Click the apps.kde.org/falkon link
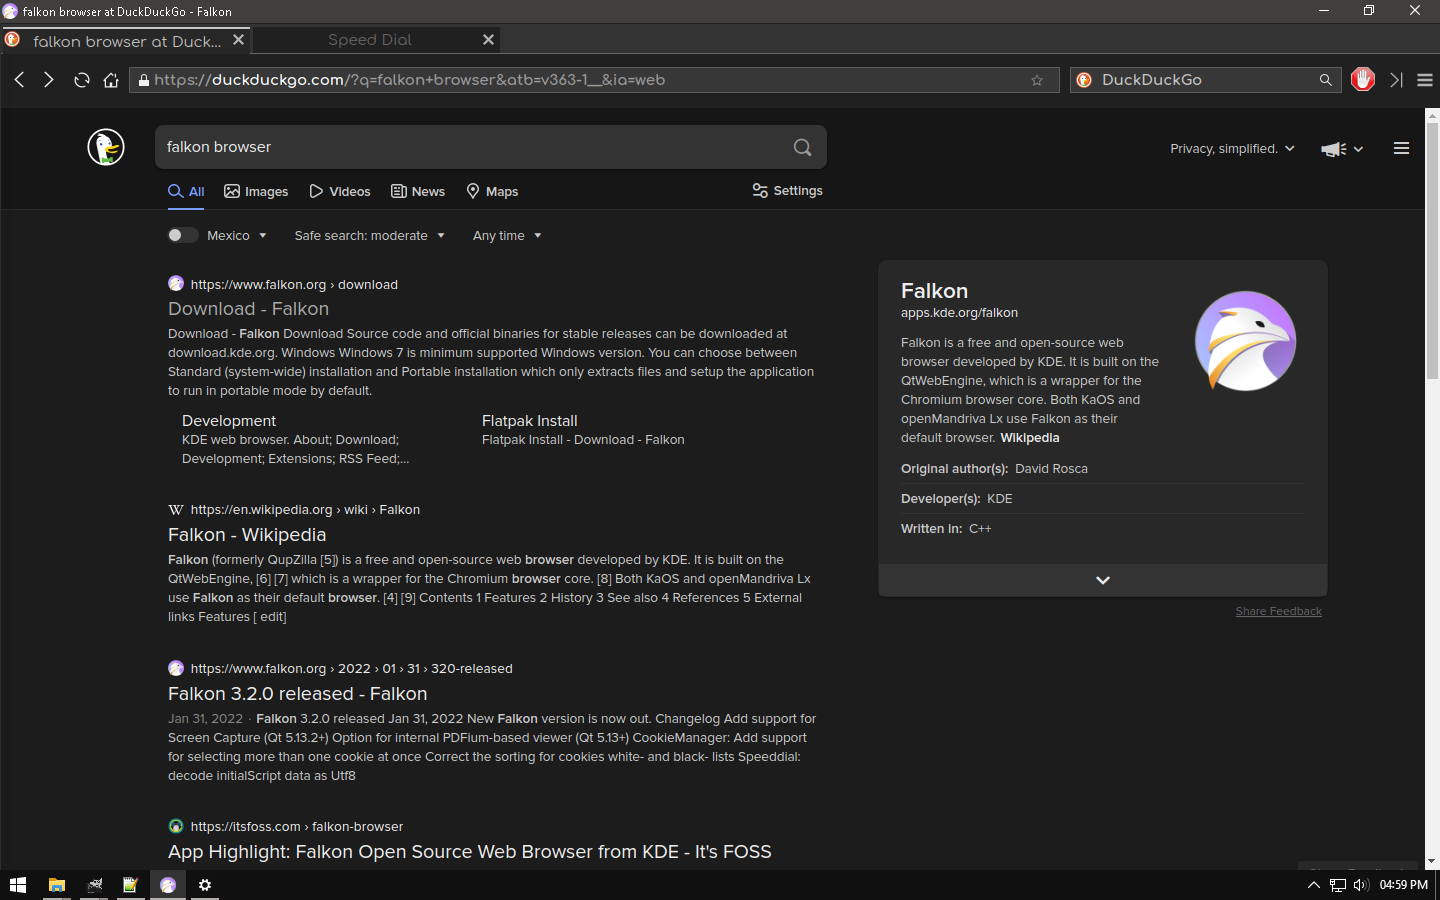 (x=959, y=313)
